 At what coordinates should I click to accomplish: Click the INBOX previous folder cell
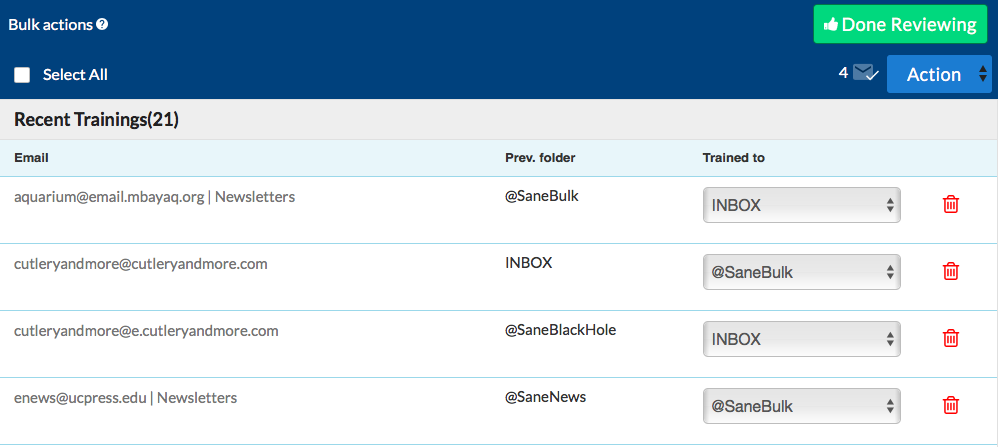pos(528,262)
